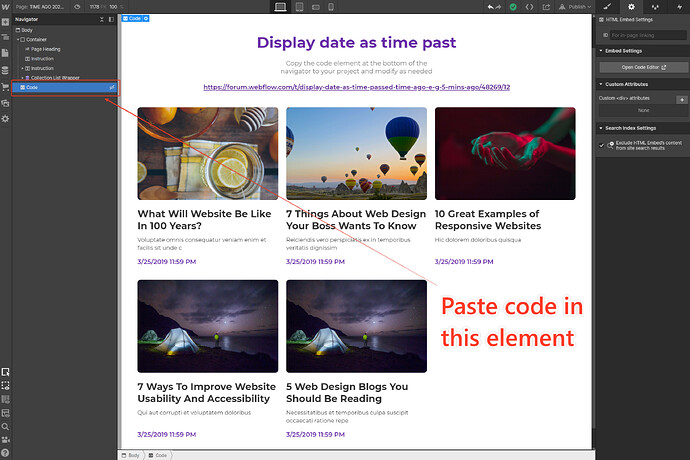Open the Navigator panel icon in sidebar

[5, 37]
